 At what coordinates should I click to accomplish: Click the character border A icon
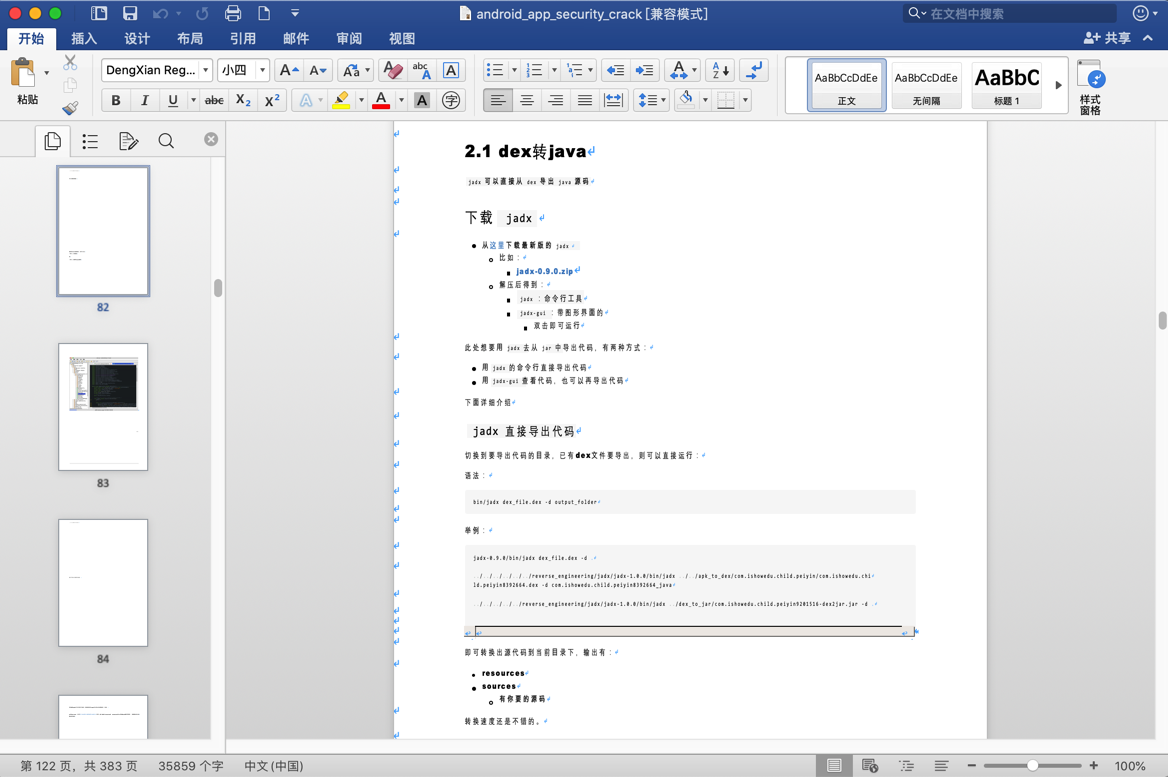pos(451,70)
